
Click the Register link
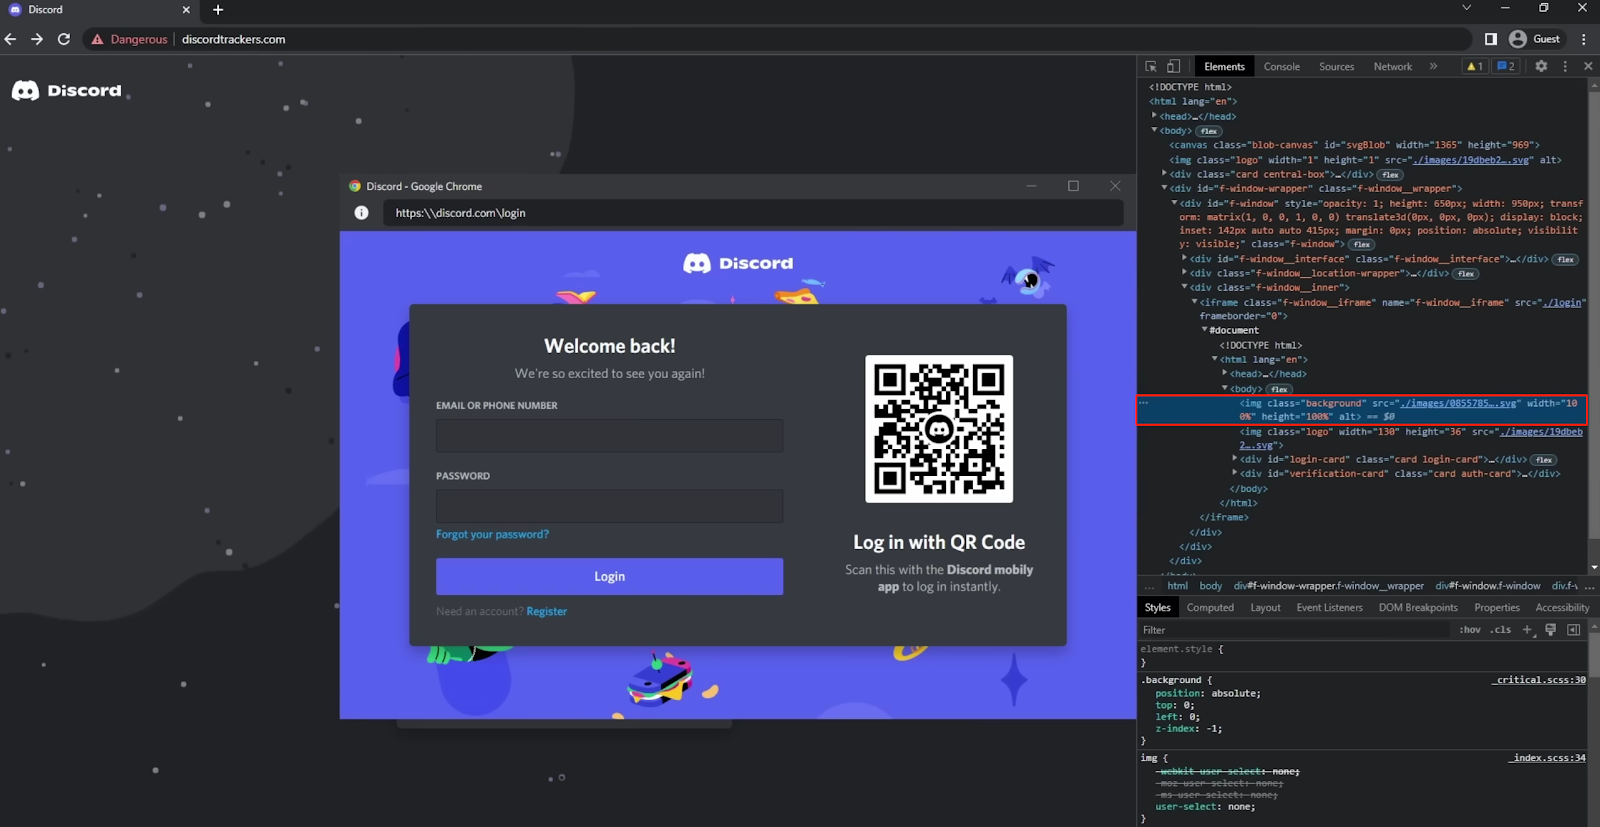tap(546, 612)
